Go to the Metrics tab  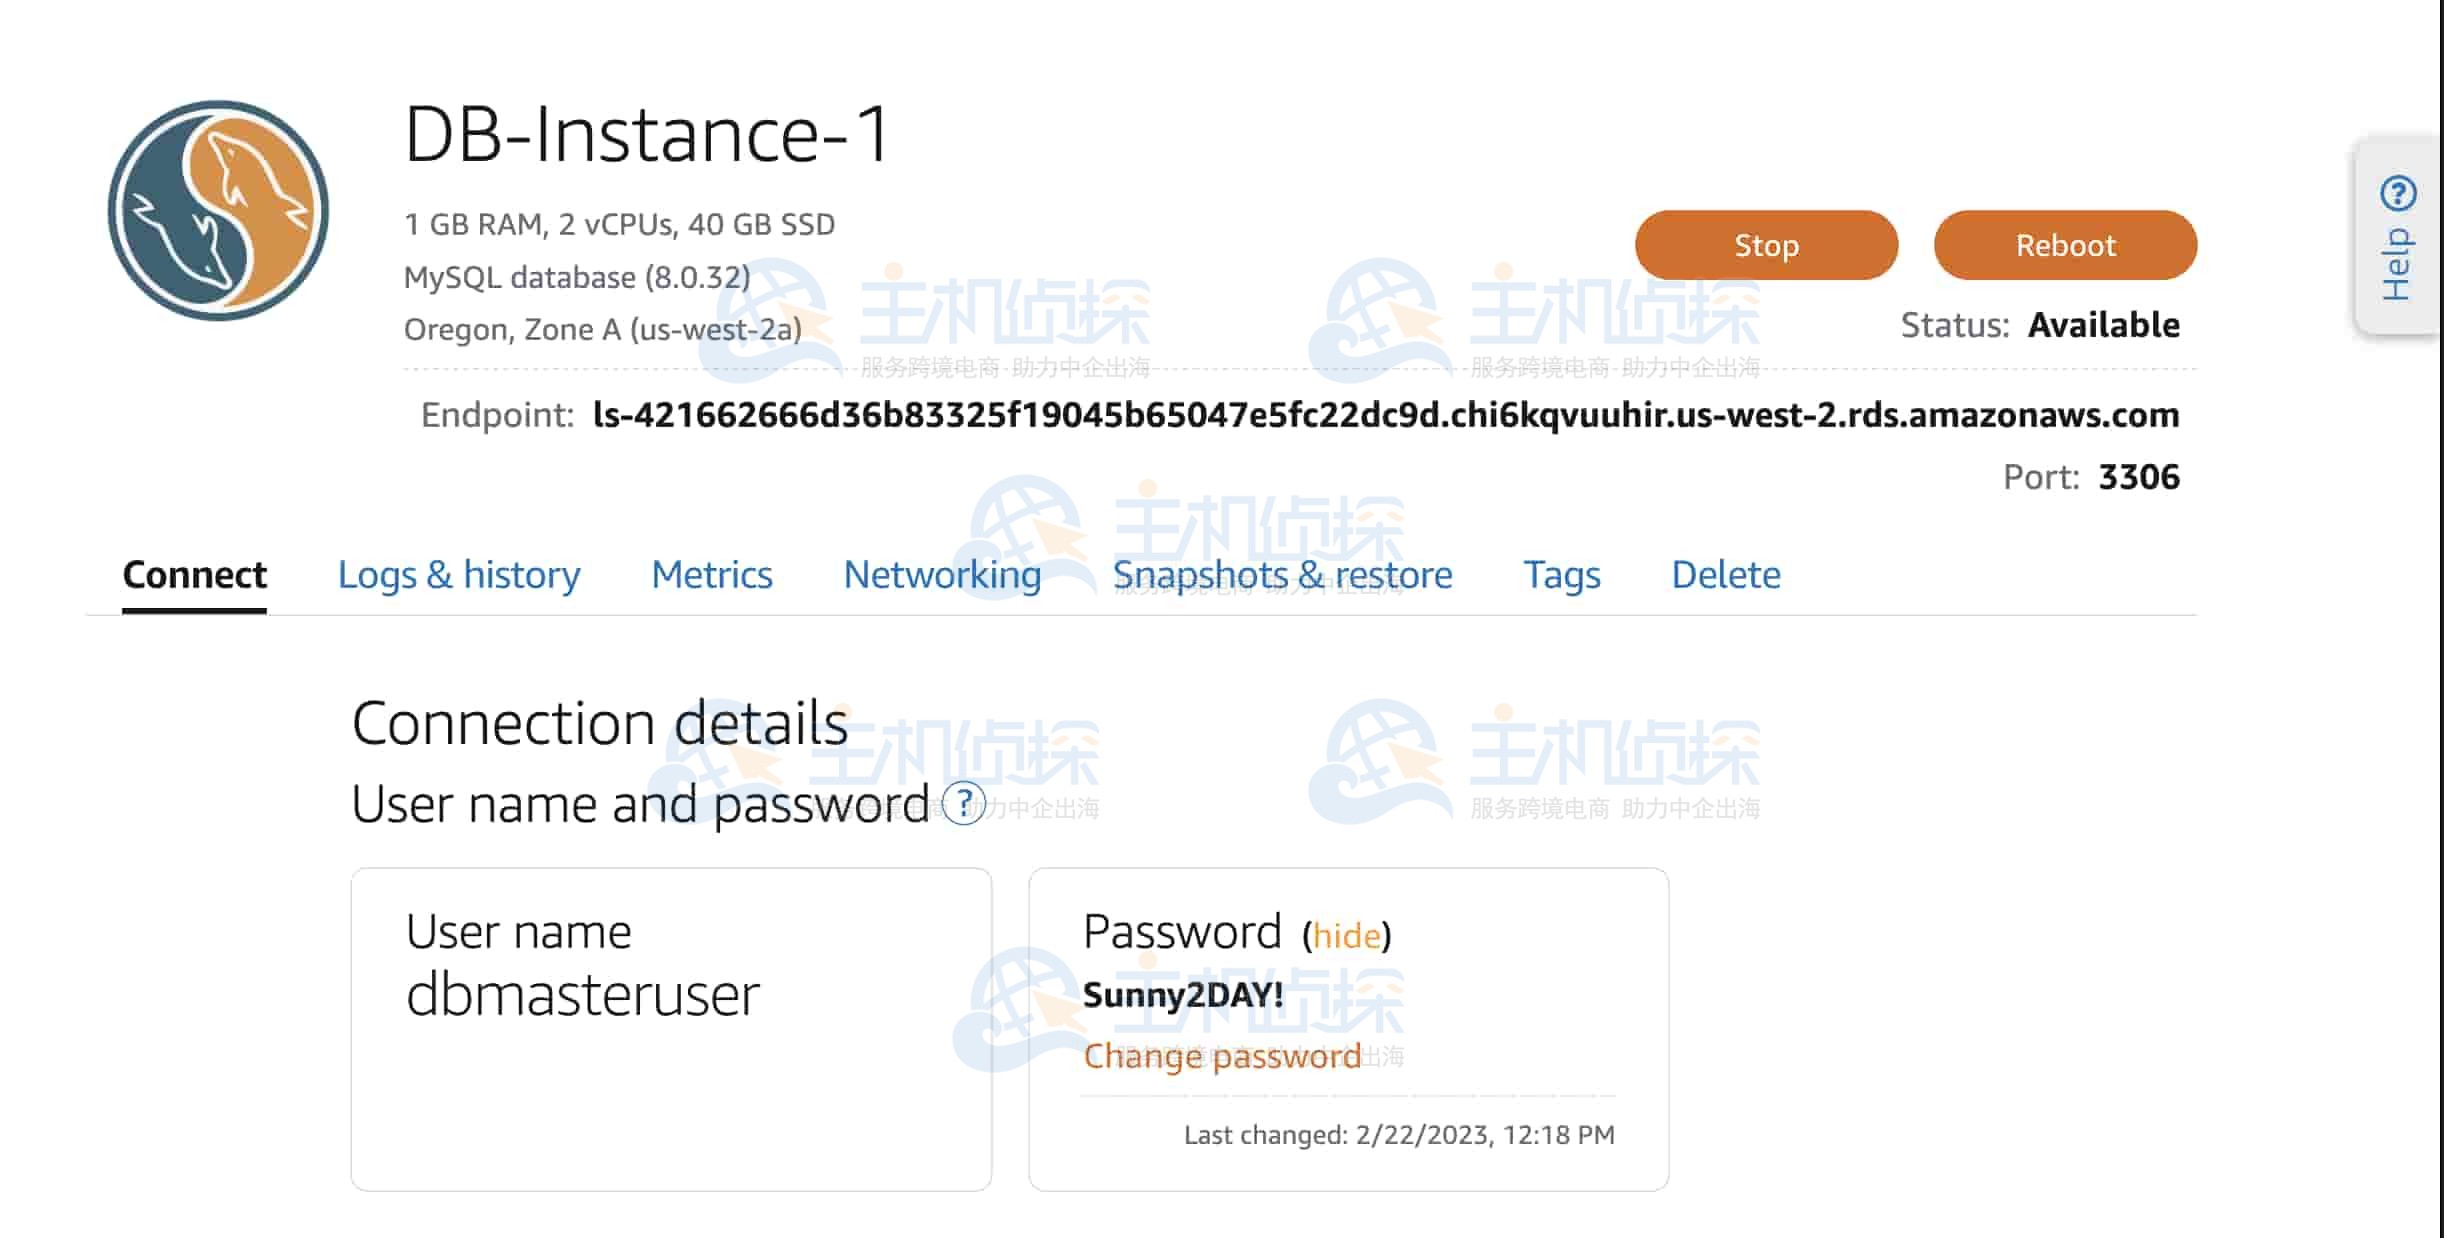711,575
